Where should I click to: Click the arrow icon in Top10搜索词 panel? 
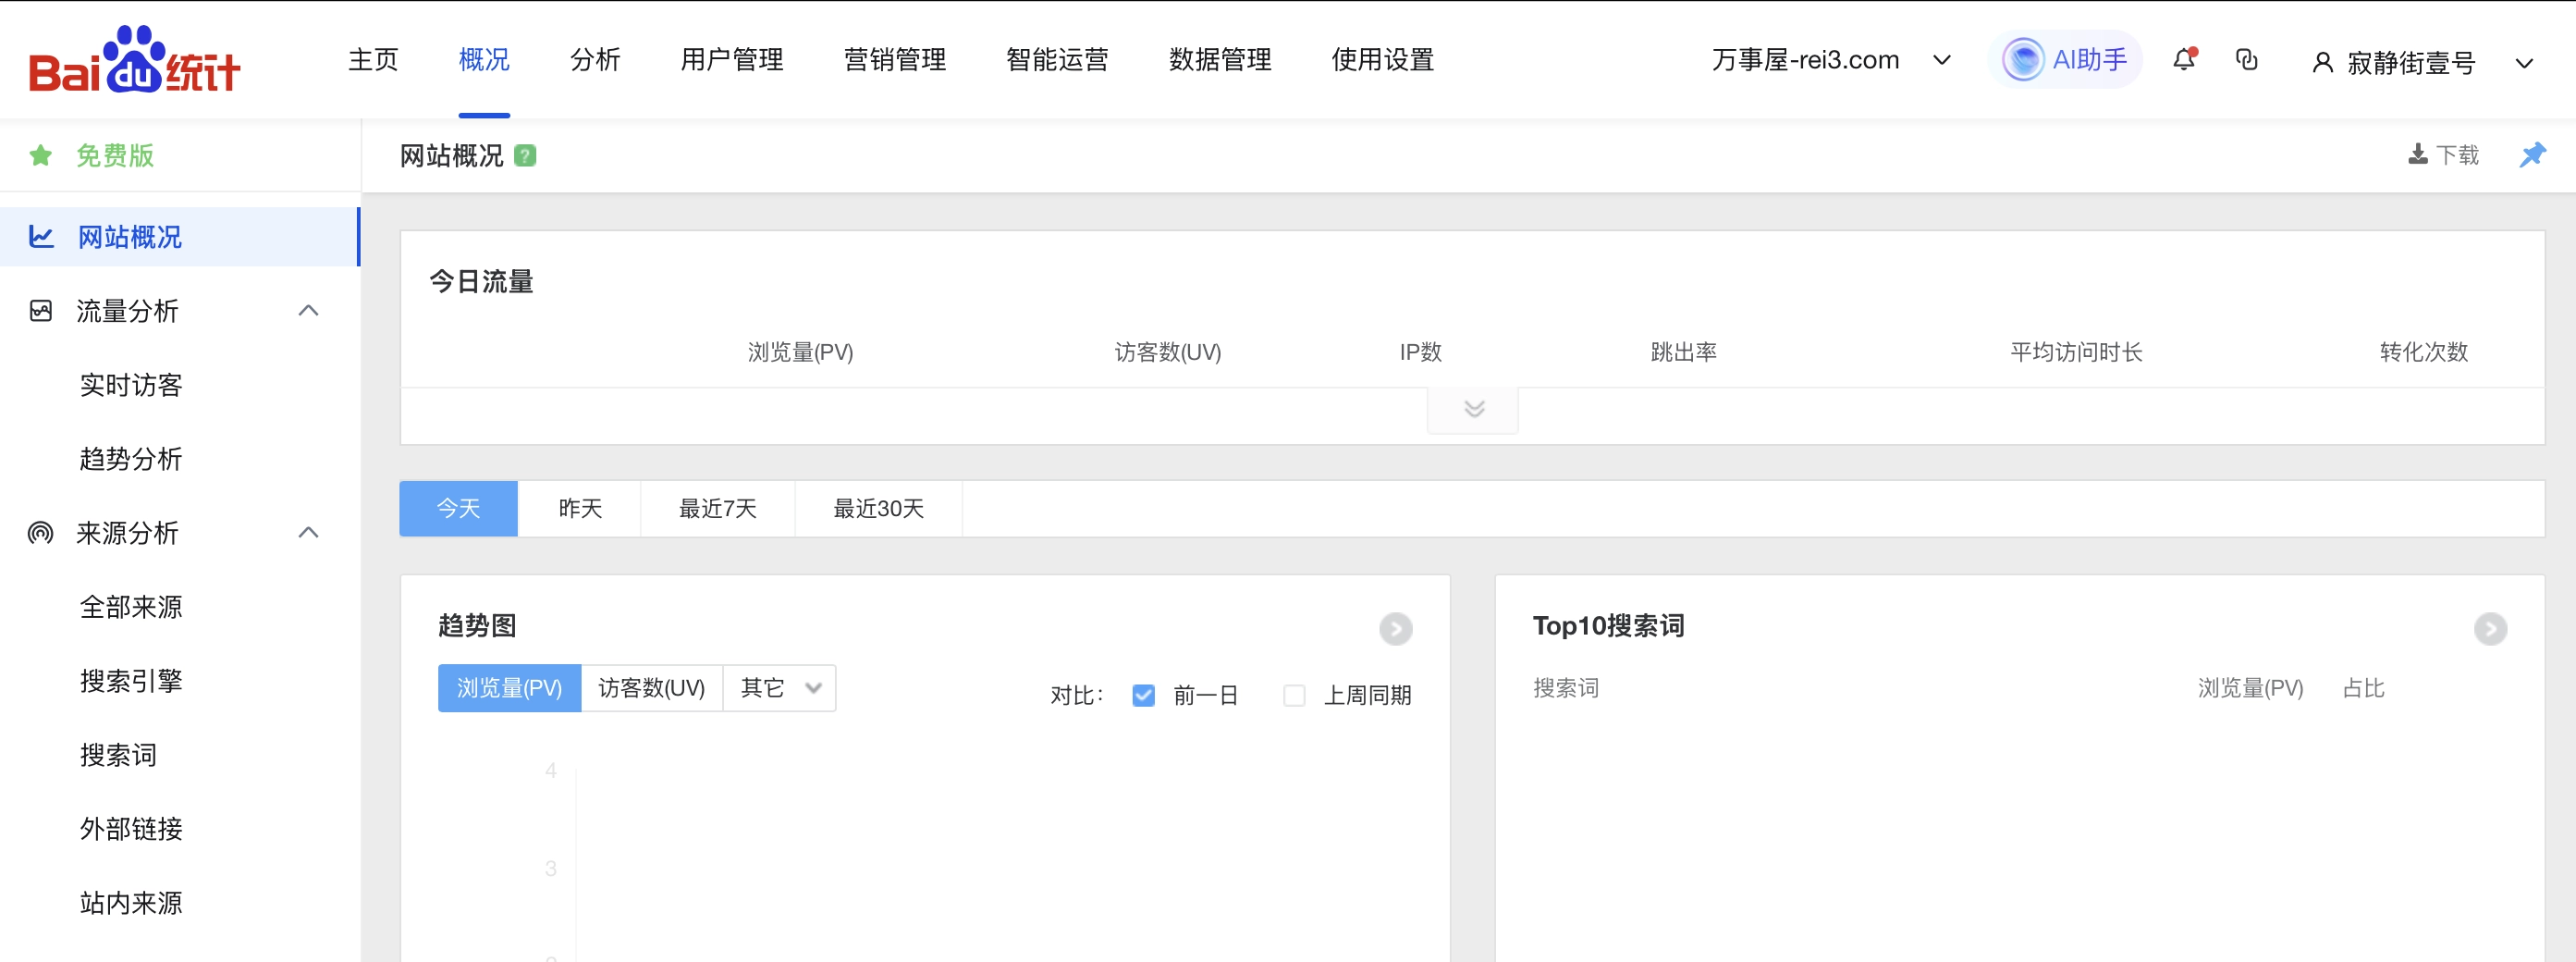2490,629
